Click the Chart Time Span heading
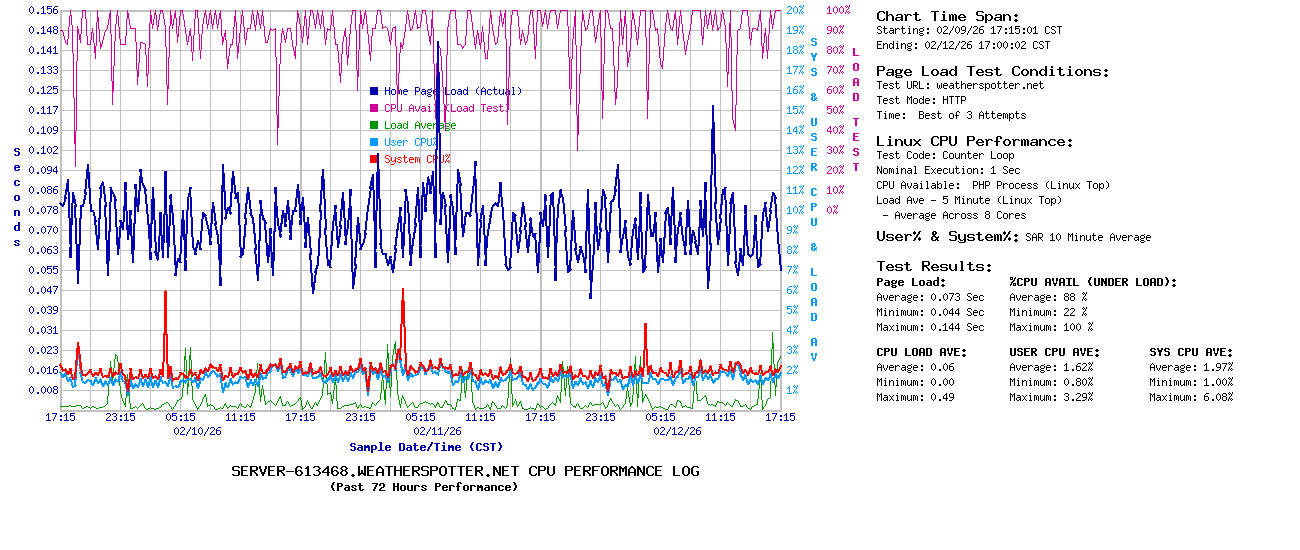Viewport: 1300px width, 550px height. [x=947, y=16]
